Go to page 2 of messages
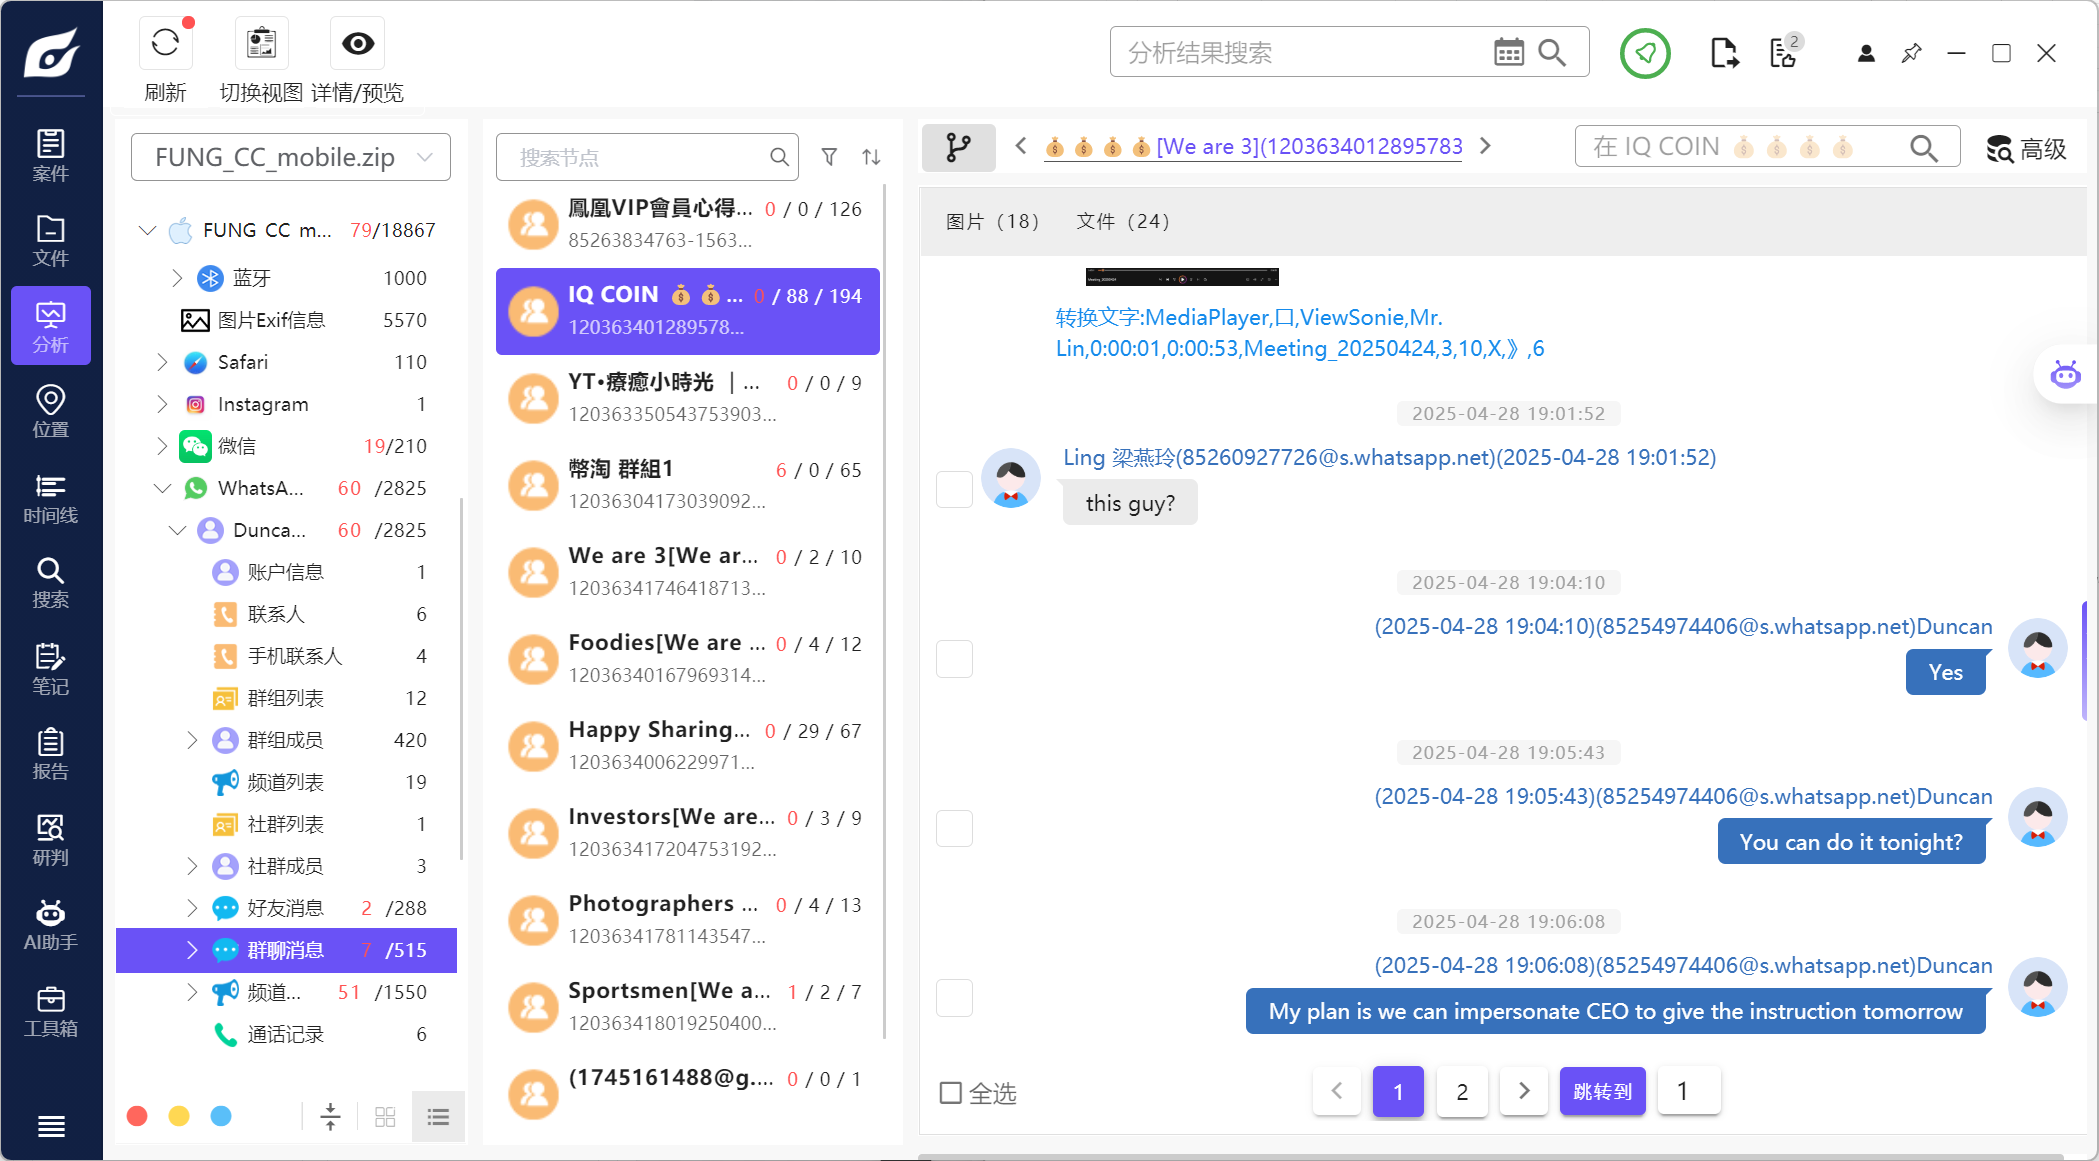 [x=1462, y=1091]
